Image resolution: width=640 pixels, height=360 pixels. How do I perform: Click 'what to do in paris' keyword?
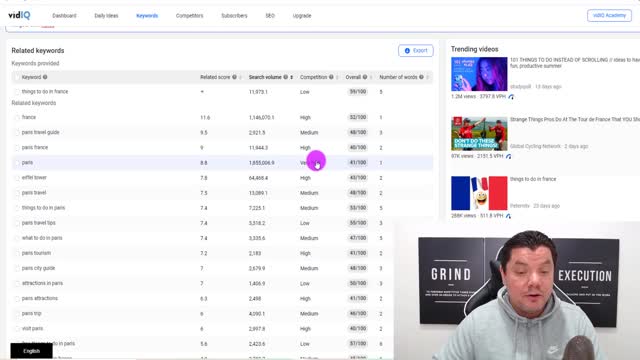click(x=42, y=238)
